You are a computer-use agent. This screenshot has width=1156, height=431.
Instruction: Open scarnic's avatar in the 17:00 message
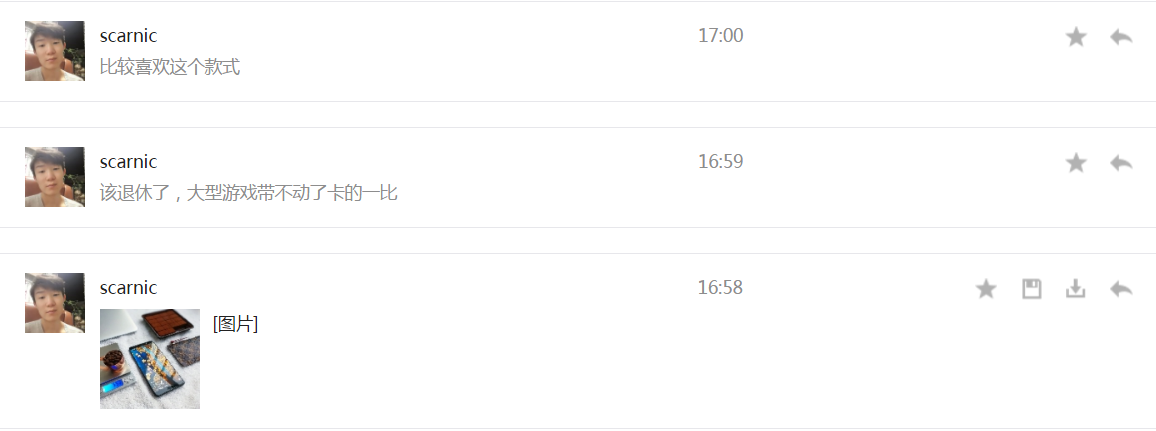pos(55,51)
